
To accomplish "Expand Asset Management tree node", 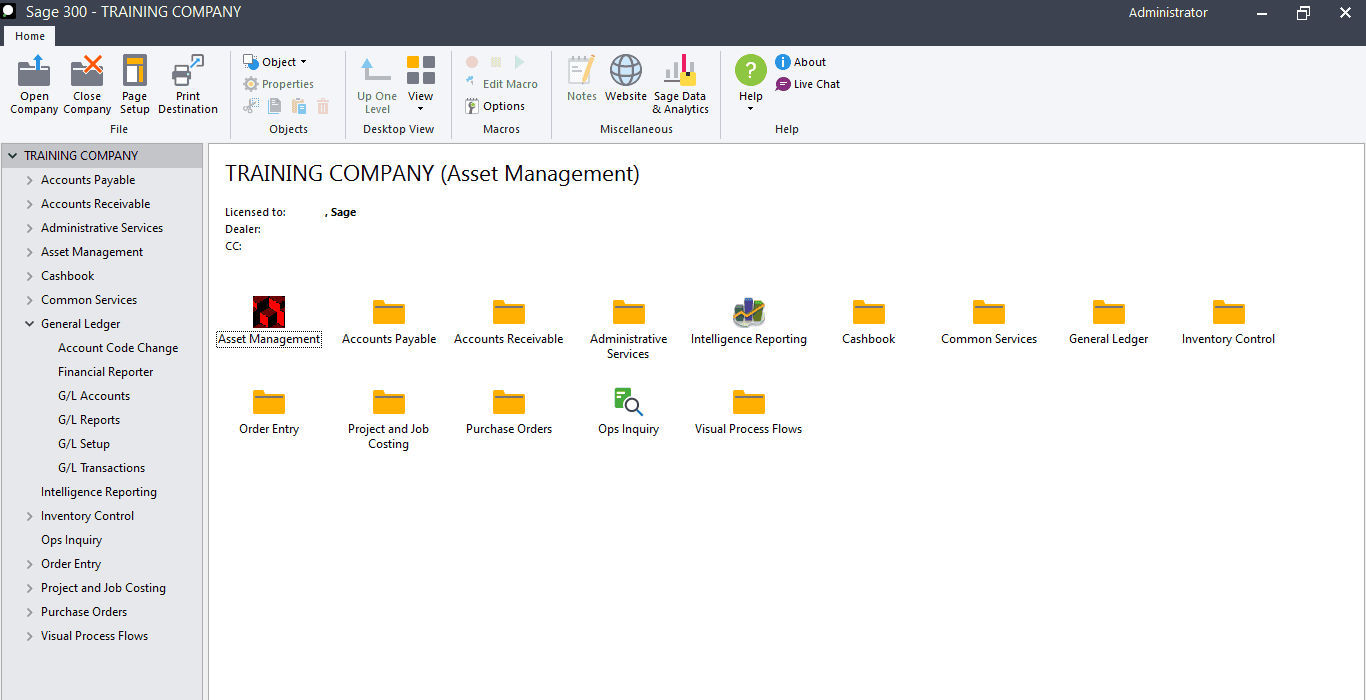I will (30, 252).
